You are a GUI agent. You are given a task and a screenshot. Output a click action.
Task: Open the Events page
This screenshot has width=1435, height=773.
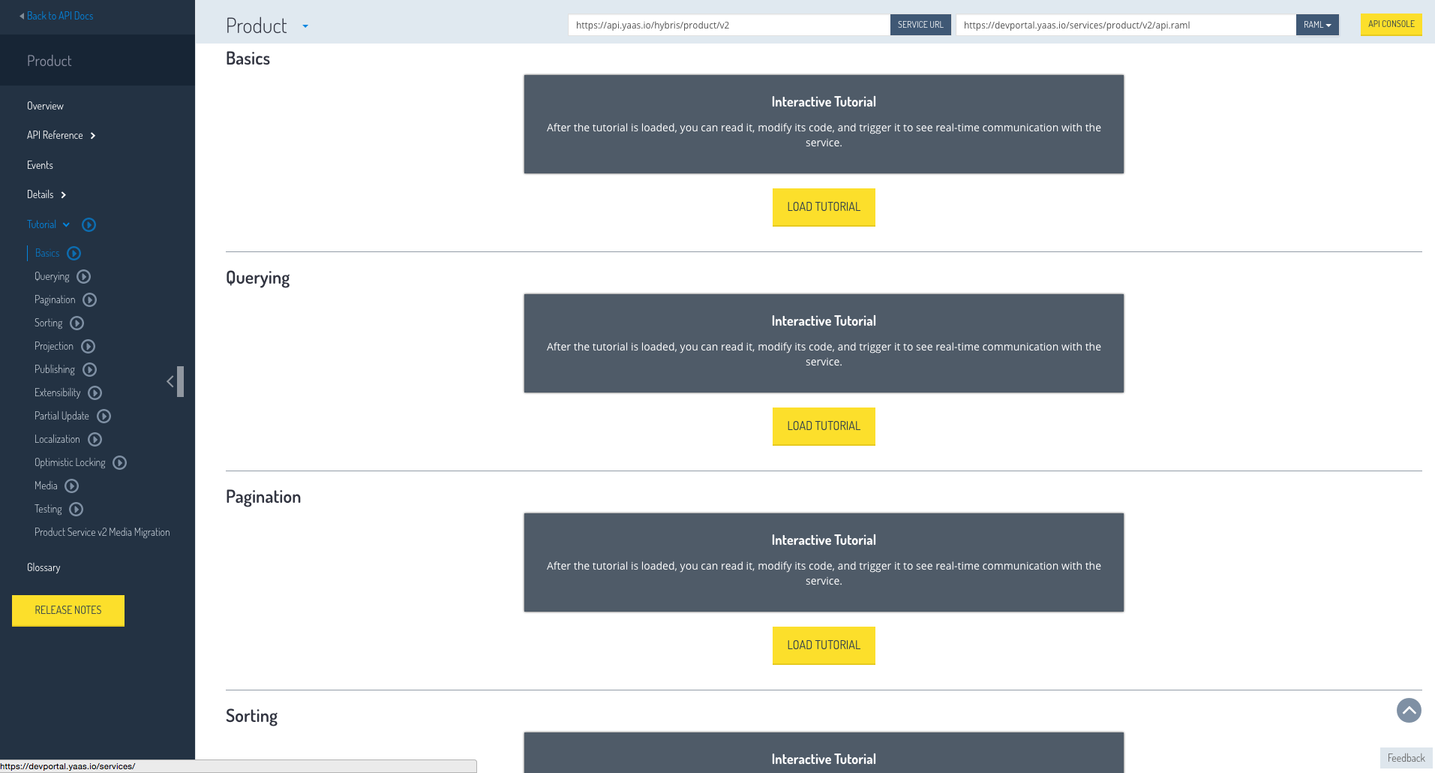pyautogui.click(x=40, y=165)
